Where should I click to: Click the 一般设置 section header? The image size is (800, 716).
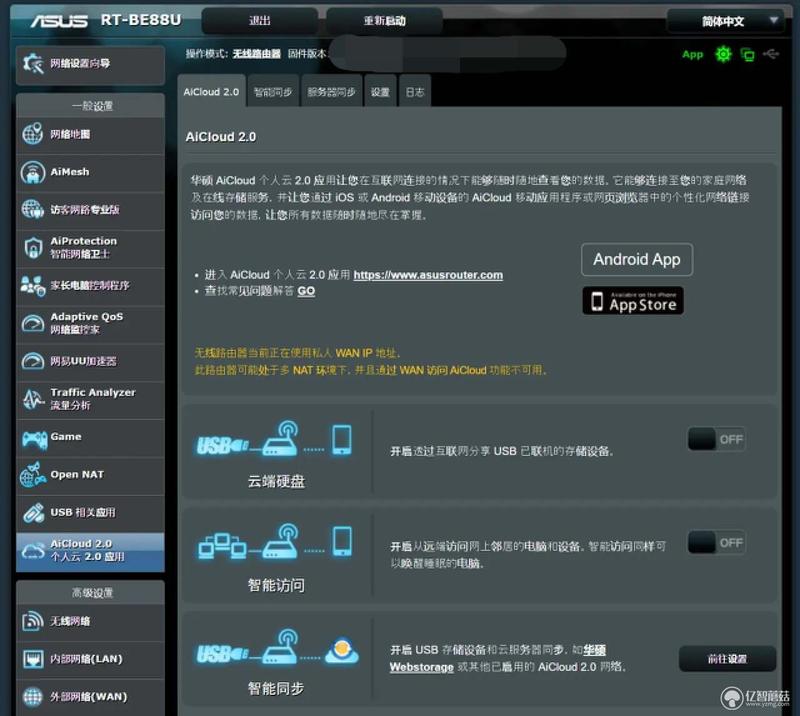coord(92,106)
